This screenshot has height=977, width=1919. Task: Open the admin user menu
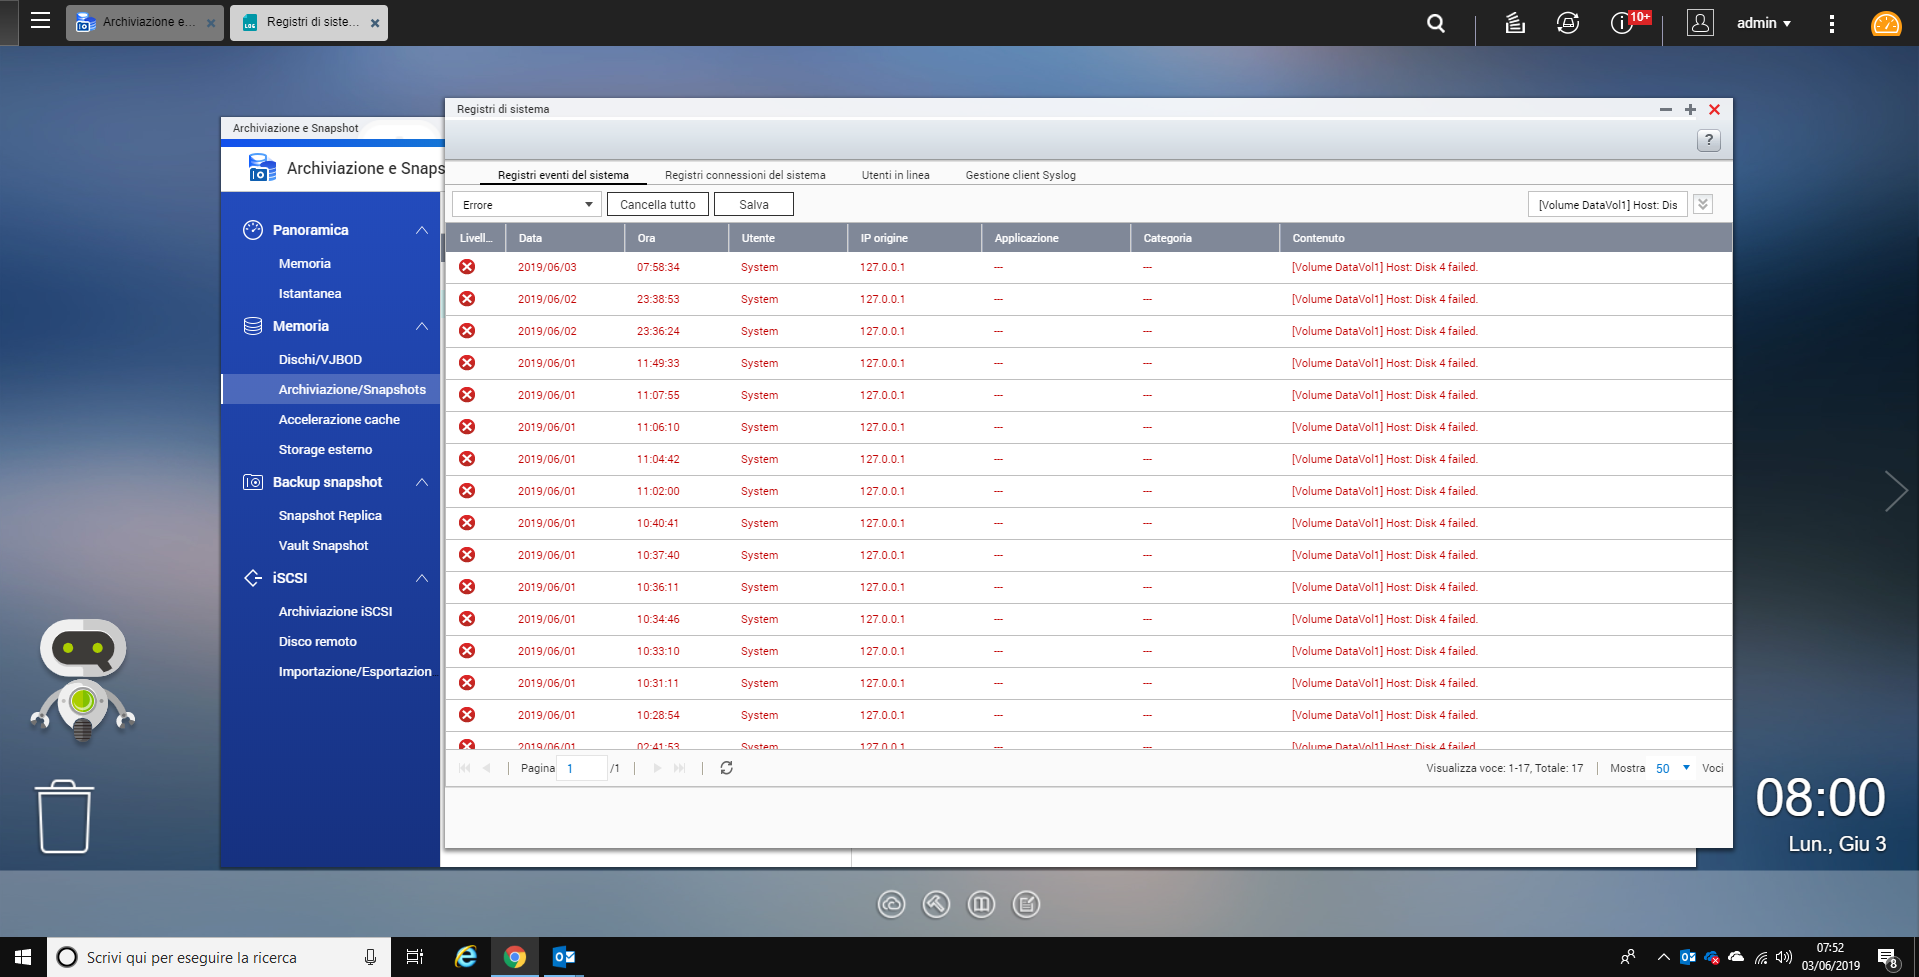[1763, 23]
